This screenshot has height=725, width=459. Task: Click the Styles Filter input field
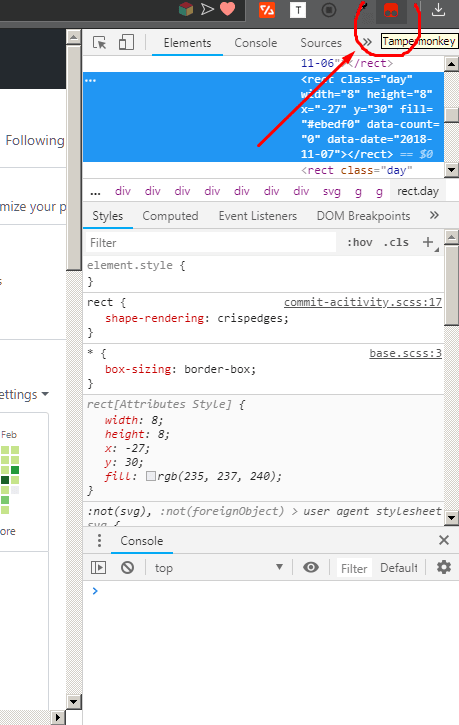210,243
